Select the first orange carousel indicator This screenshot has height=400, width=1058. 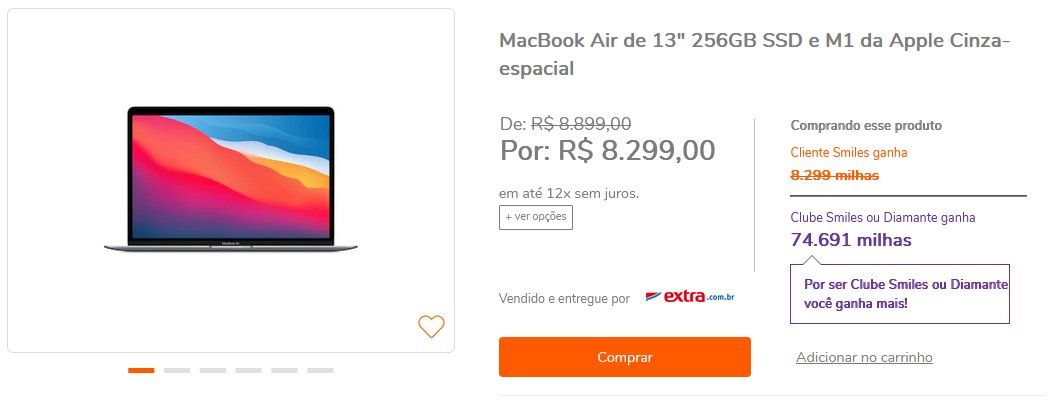[141, 370]
